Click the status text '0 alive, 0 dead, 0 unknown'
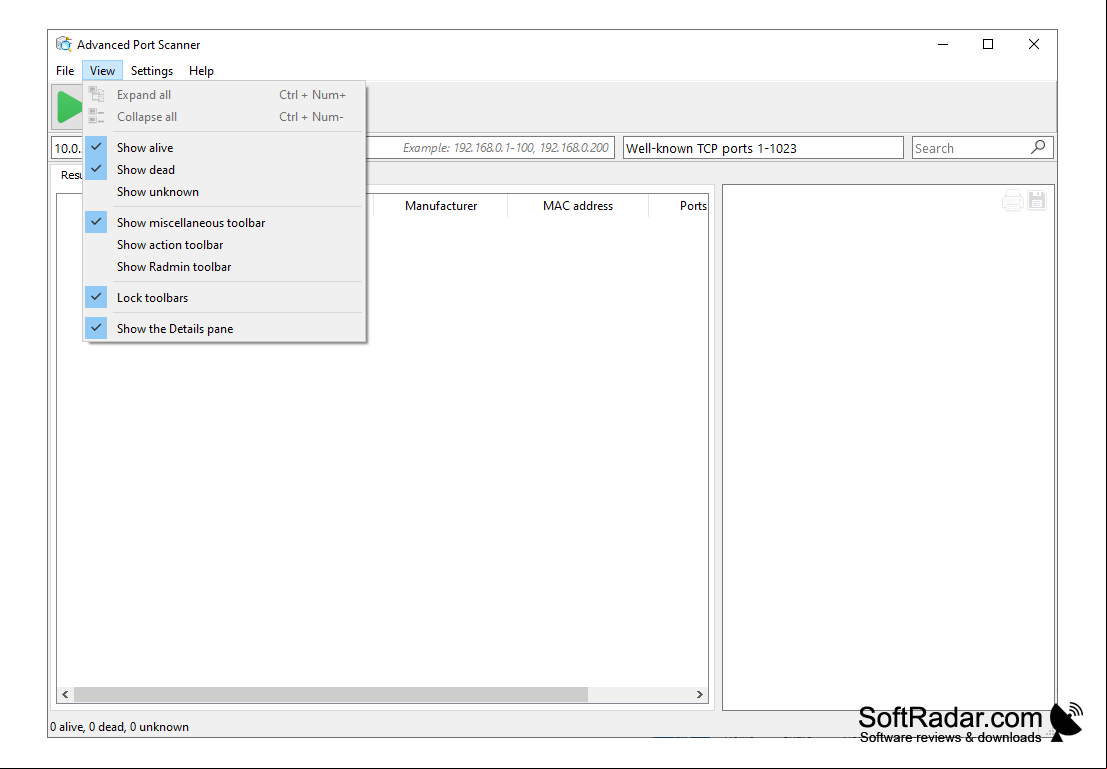This screenshot has width=1107, height=769. tap(119, 727)
